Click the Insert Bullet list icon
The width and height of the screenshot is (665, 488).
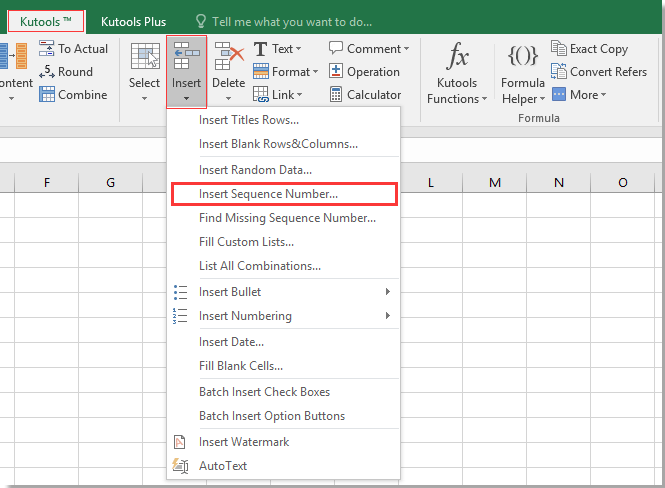click(180, 292)
